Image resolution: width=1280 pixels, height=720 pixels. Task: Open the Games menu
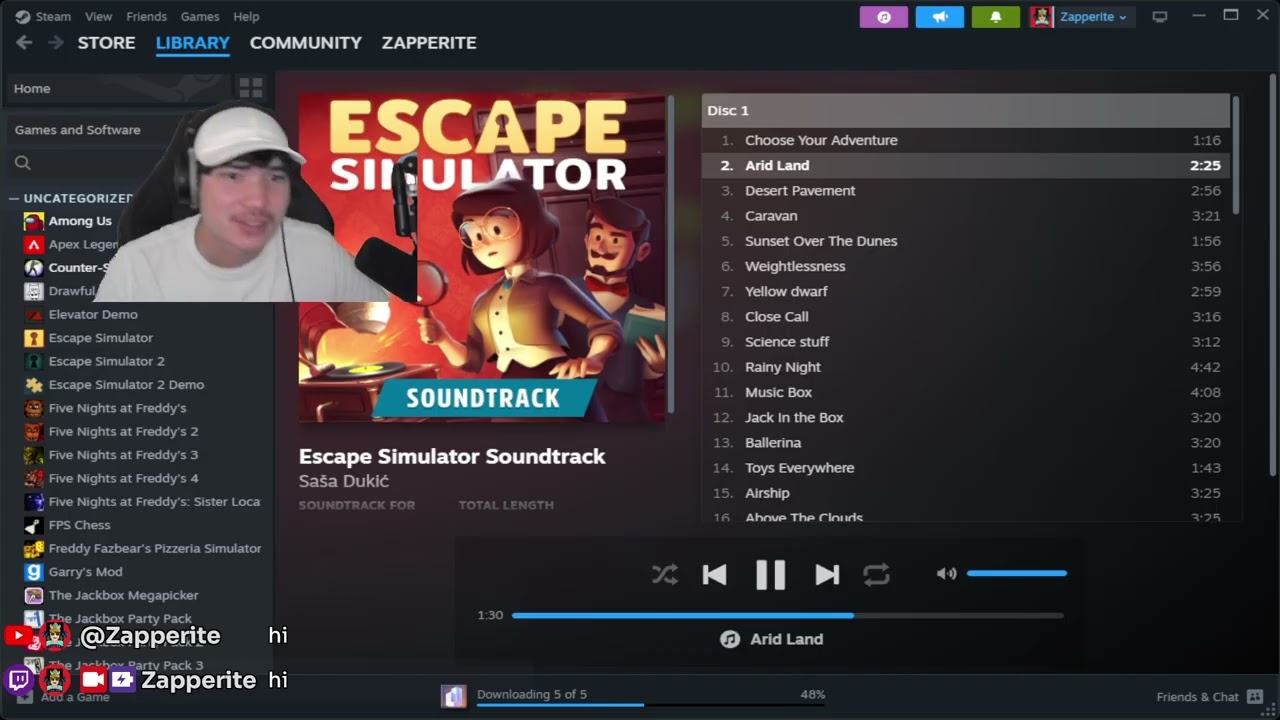coord(200,16)
